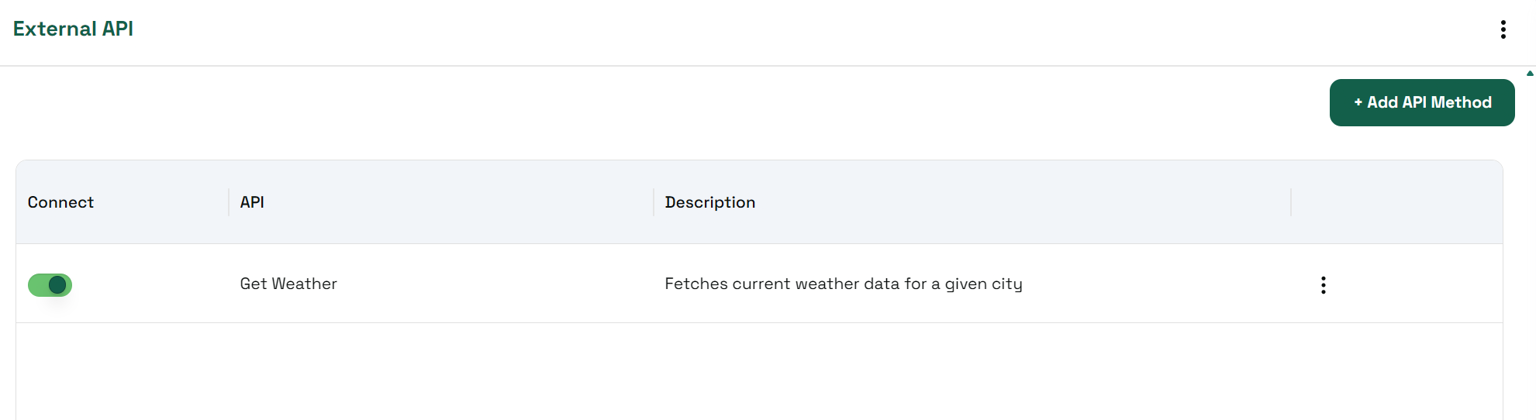Click the empty table area below Get Weather
This screenshot has height=420, width=1536.
click(760, 370)
